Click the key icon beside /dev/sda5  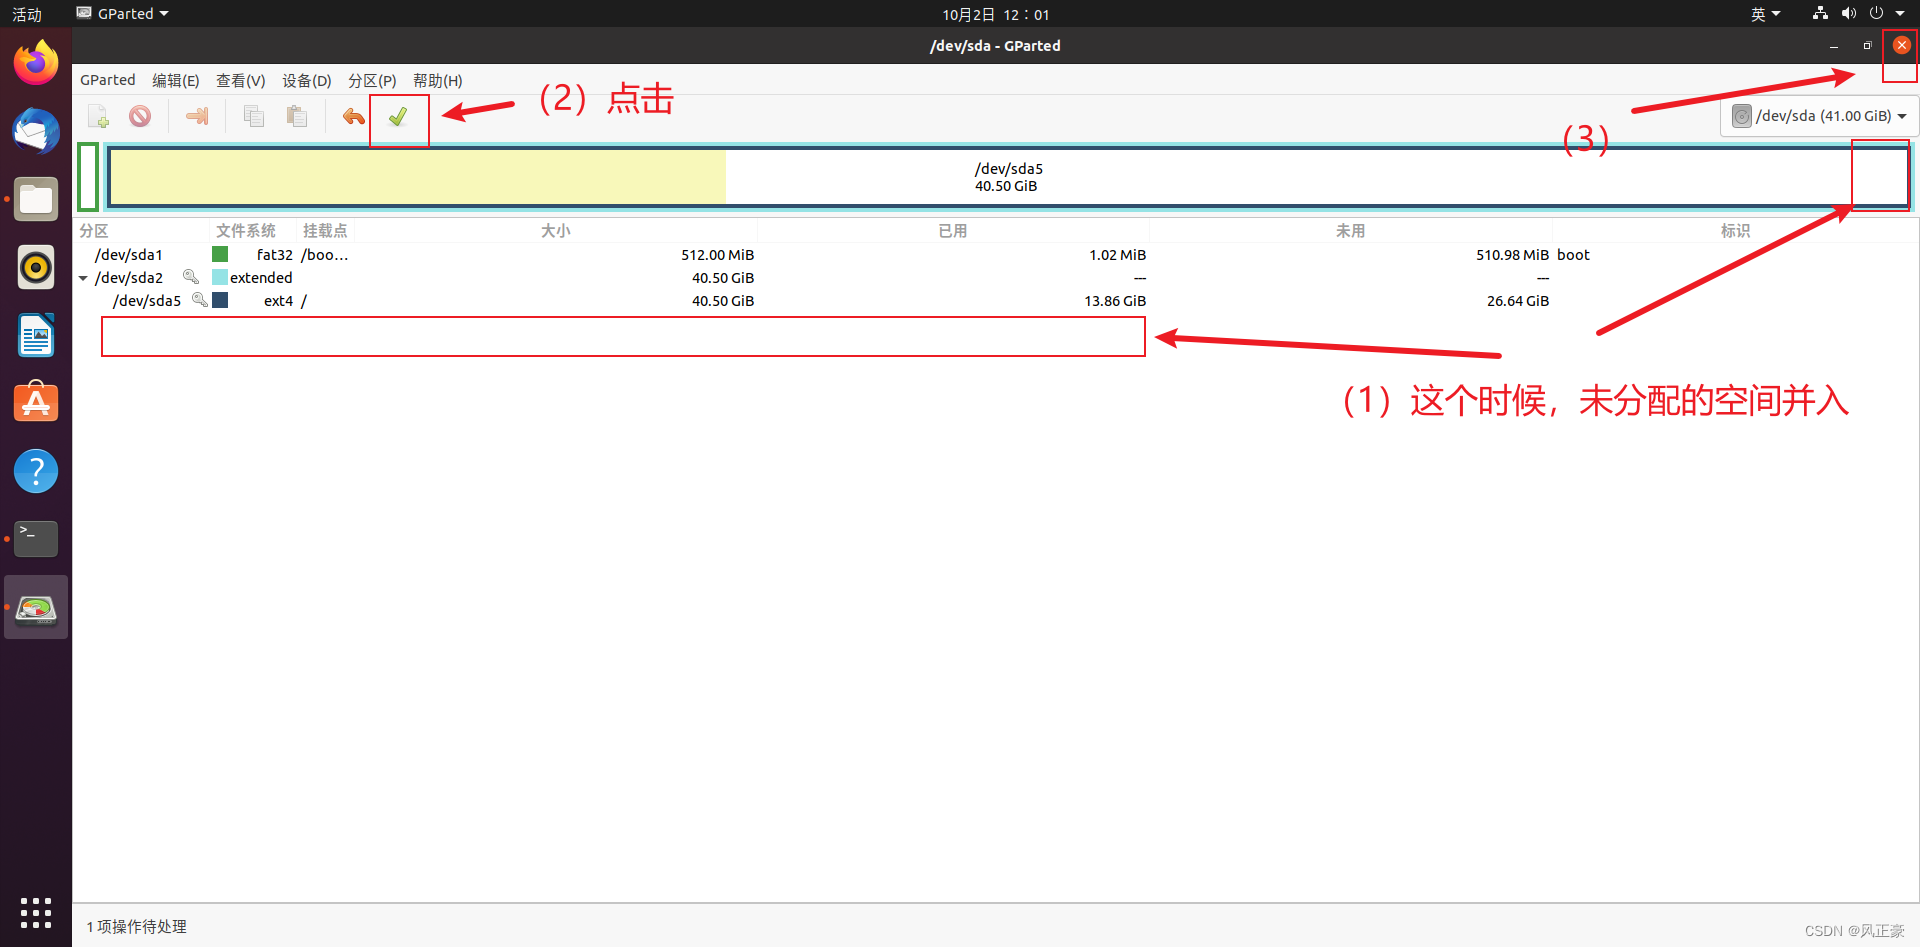tap(199, 300)
